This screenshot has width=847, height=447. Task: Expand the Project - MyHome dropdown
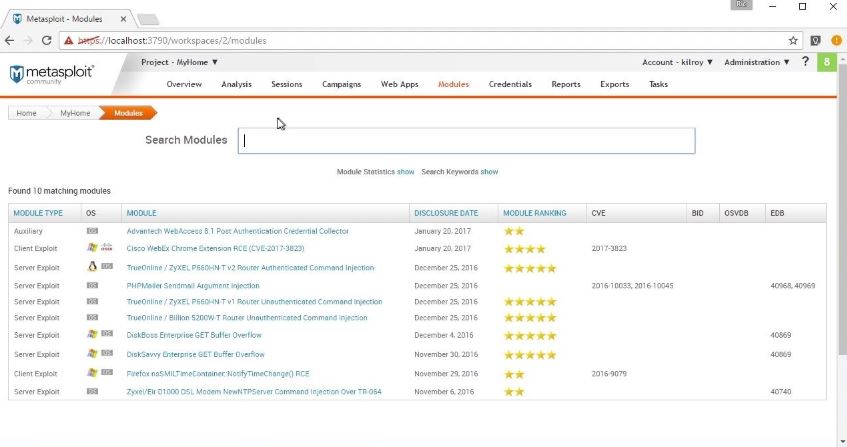tap(179, 62)
